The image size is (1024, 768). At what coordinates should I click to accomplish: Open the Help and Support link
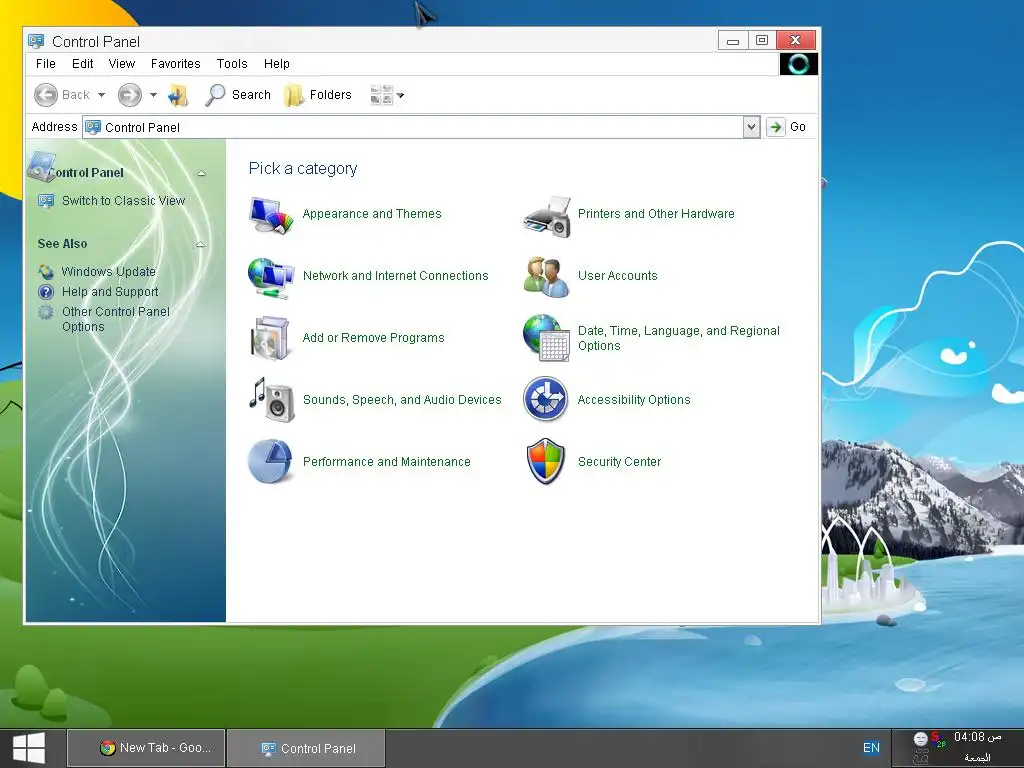(x=110, y=292)
